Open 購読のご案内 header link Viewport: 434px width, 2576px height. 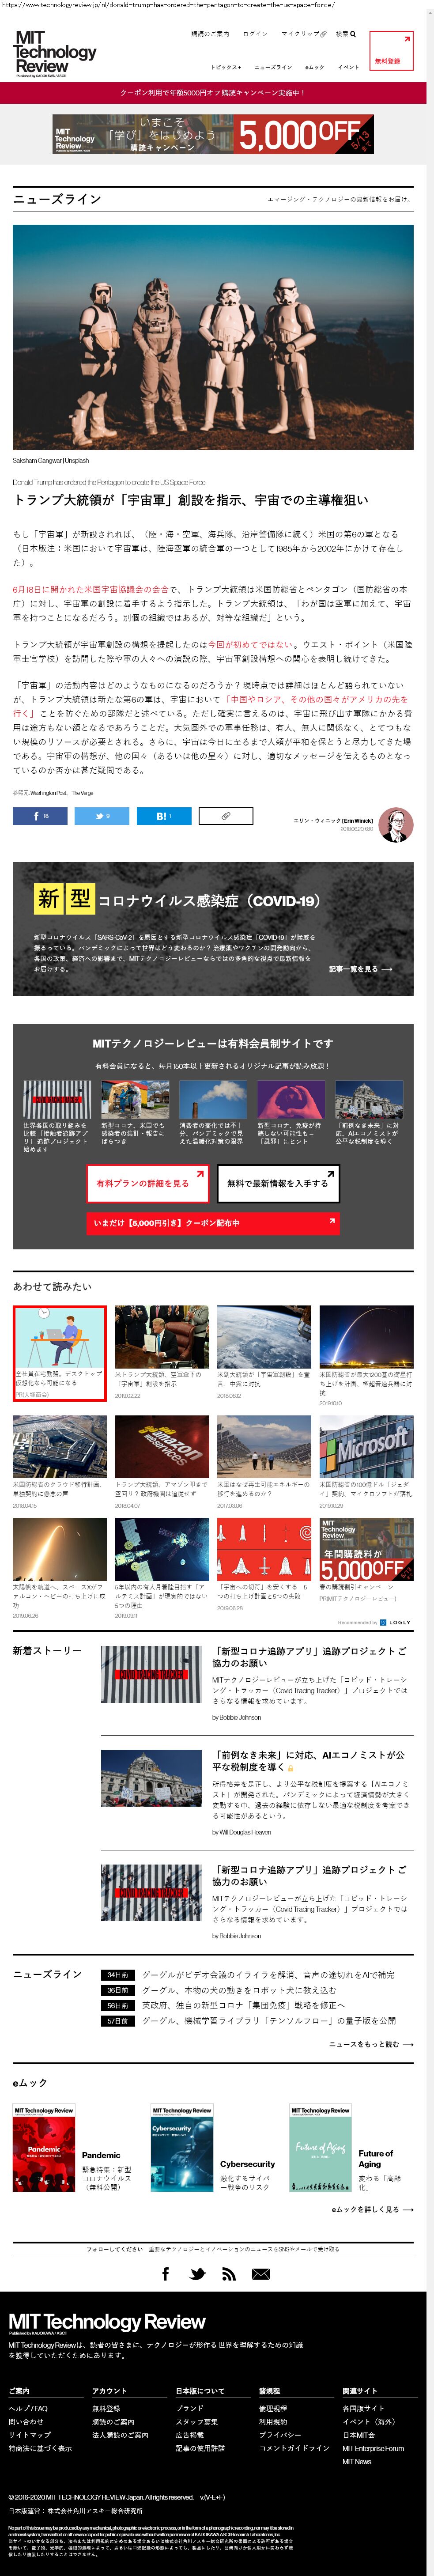210,34
